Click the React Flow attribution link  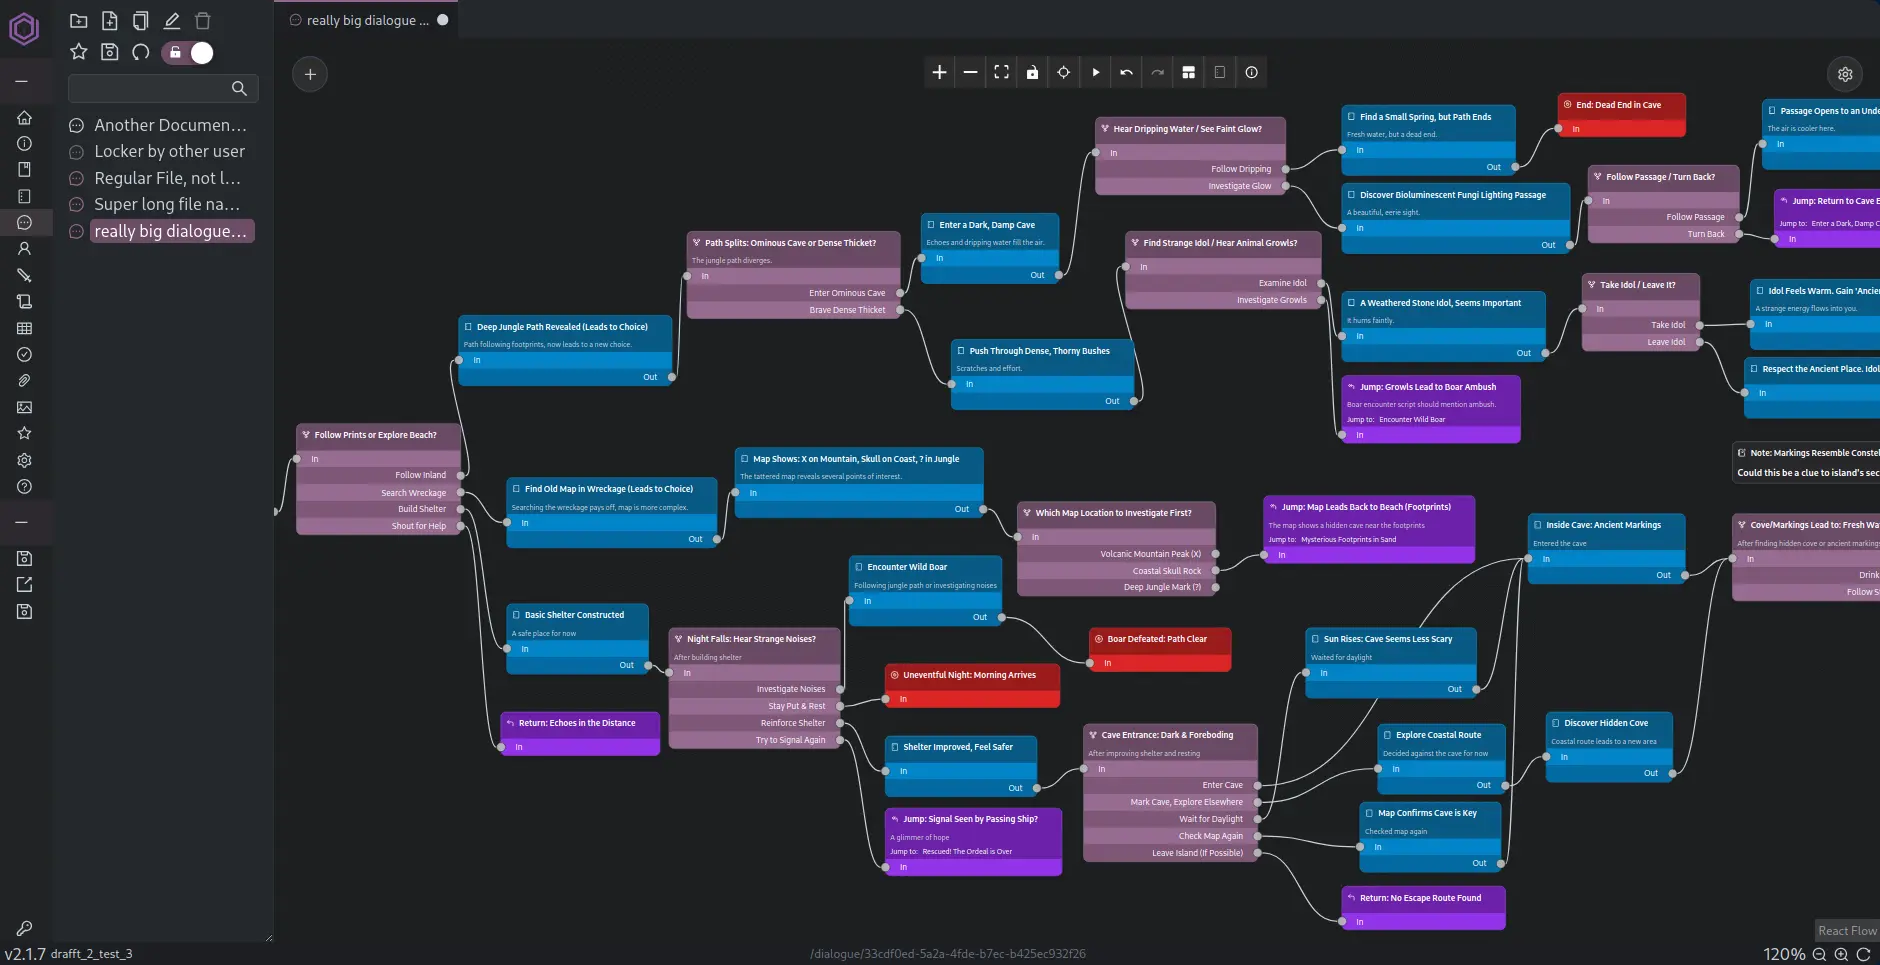click(x=1847, y=930)
